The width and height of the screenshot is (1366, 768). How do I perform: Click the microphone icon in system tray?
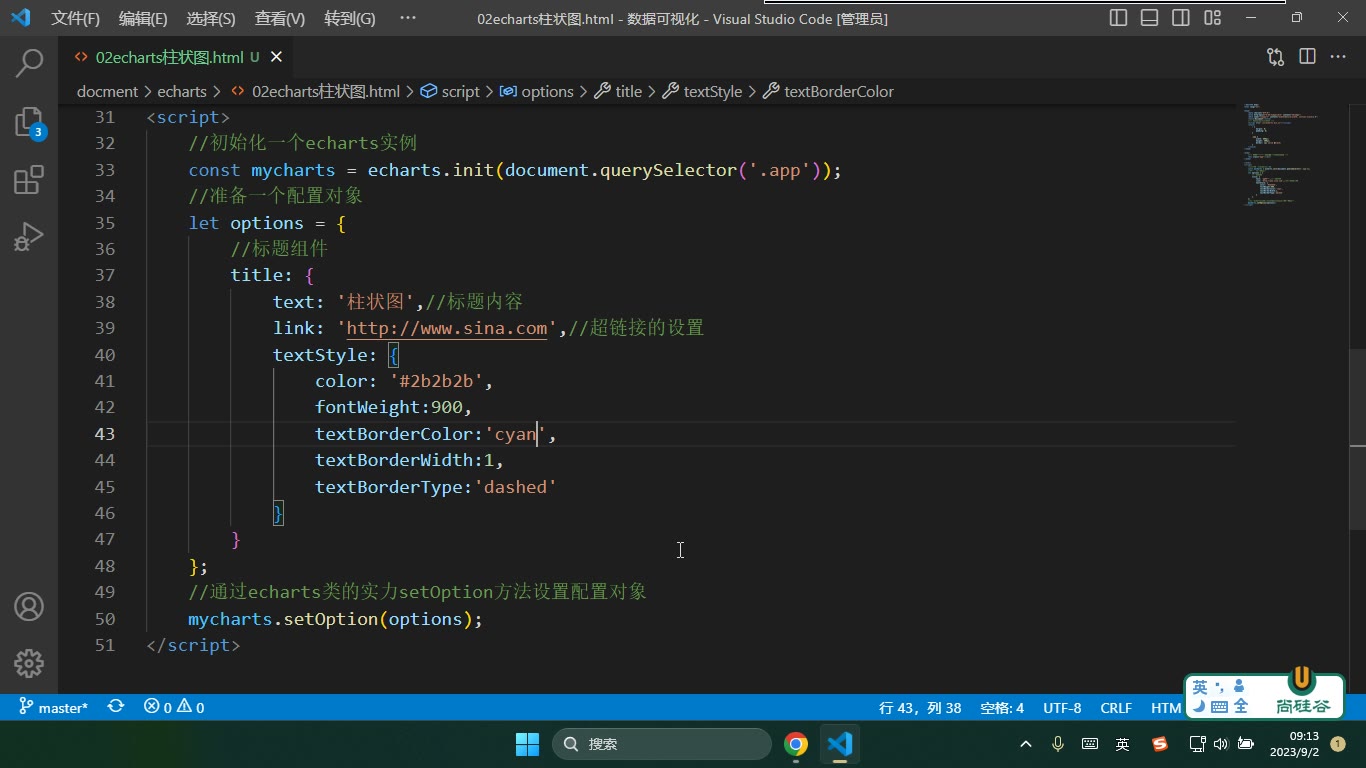1058,744
